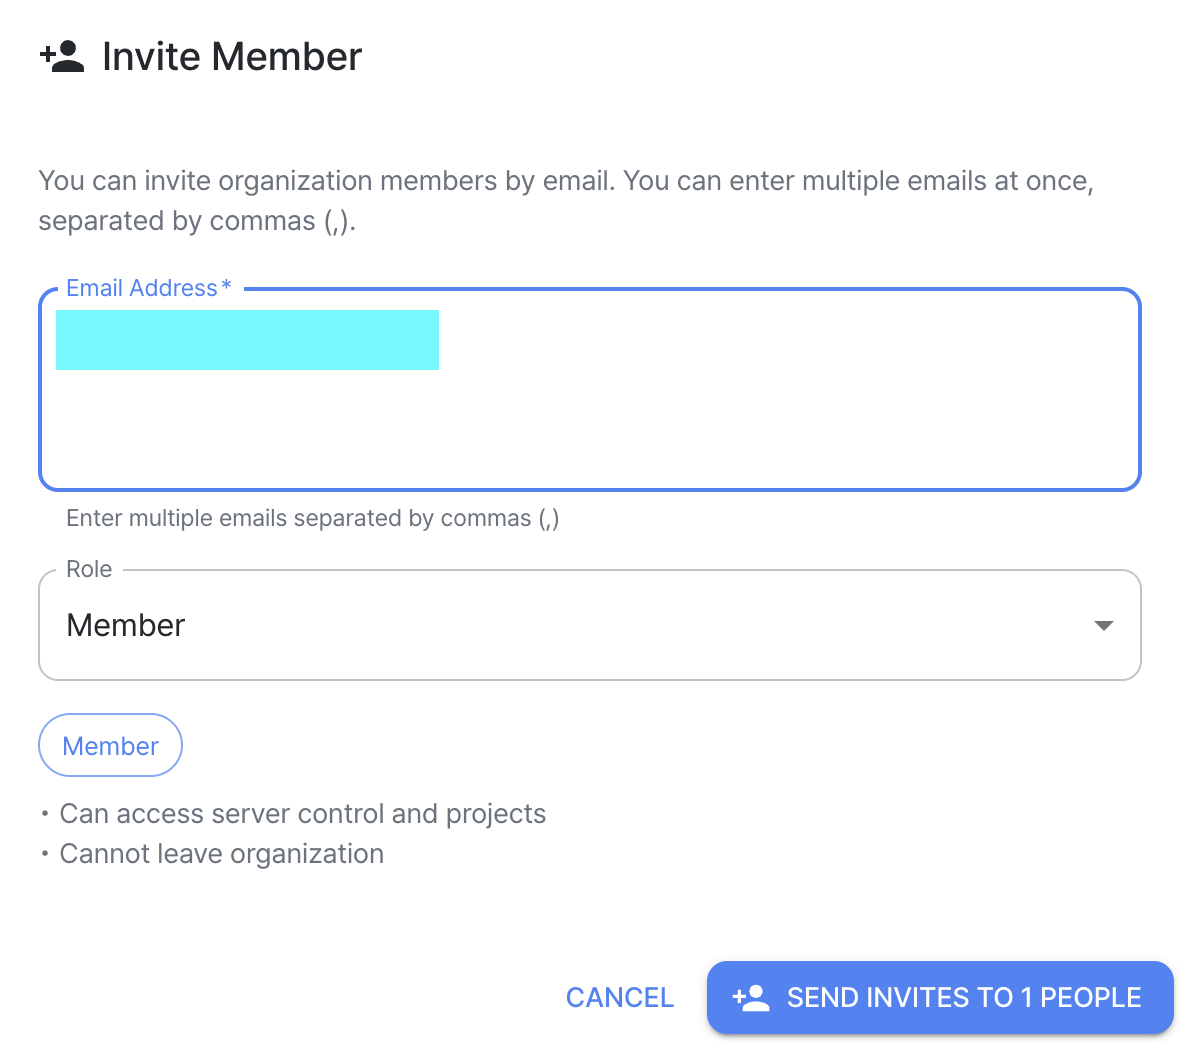Viewport: 1184px width, 1044px height.
Task: Click 'Cannot leave organization' line
Action: [x=221, y=854]
